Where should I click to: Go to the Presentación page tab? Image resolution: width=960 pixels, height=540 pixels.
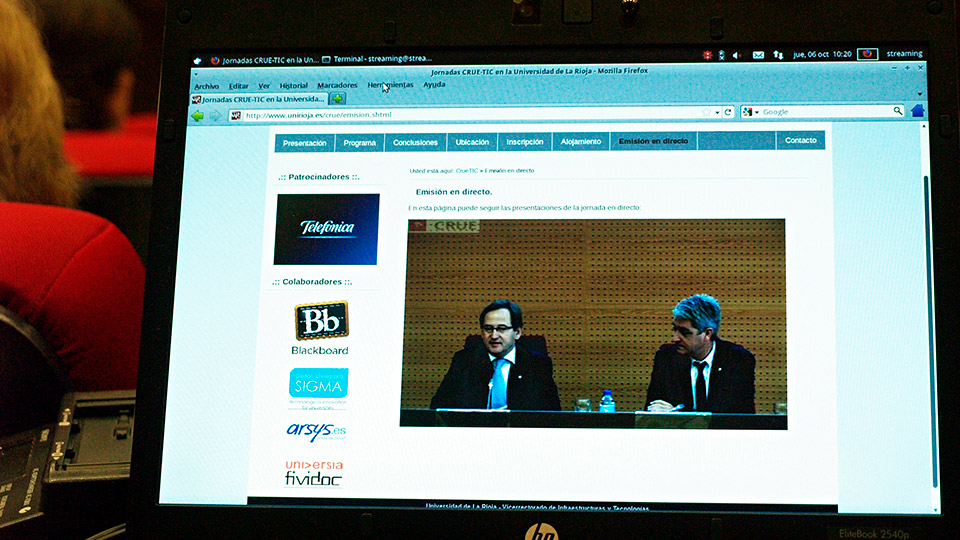(x=304, y=143)
